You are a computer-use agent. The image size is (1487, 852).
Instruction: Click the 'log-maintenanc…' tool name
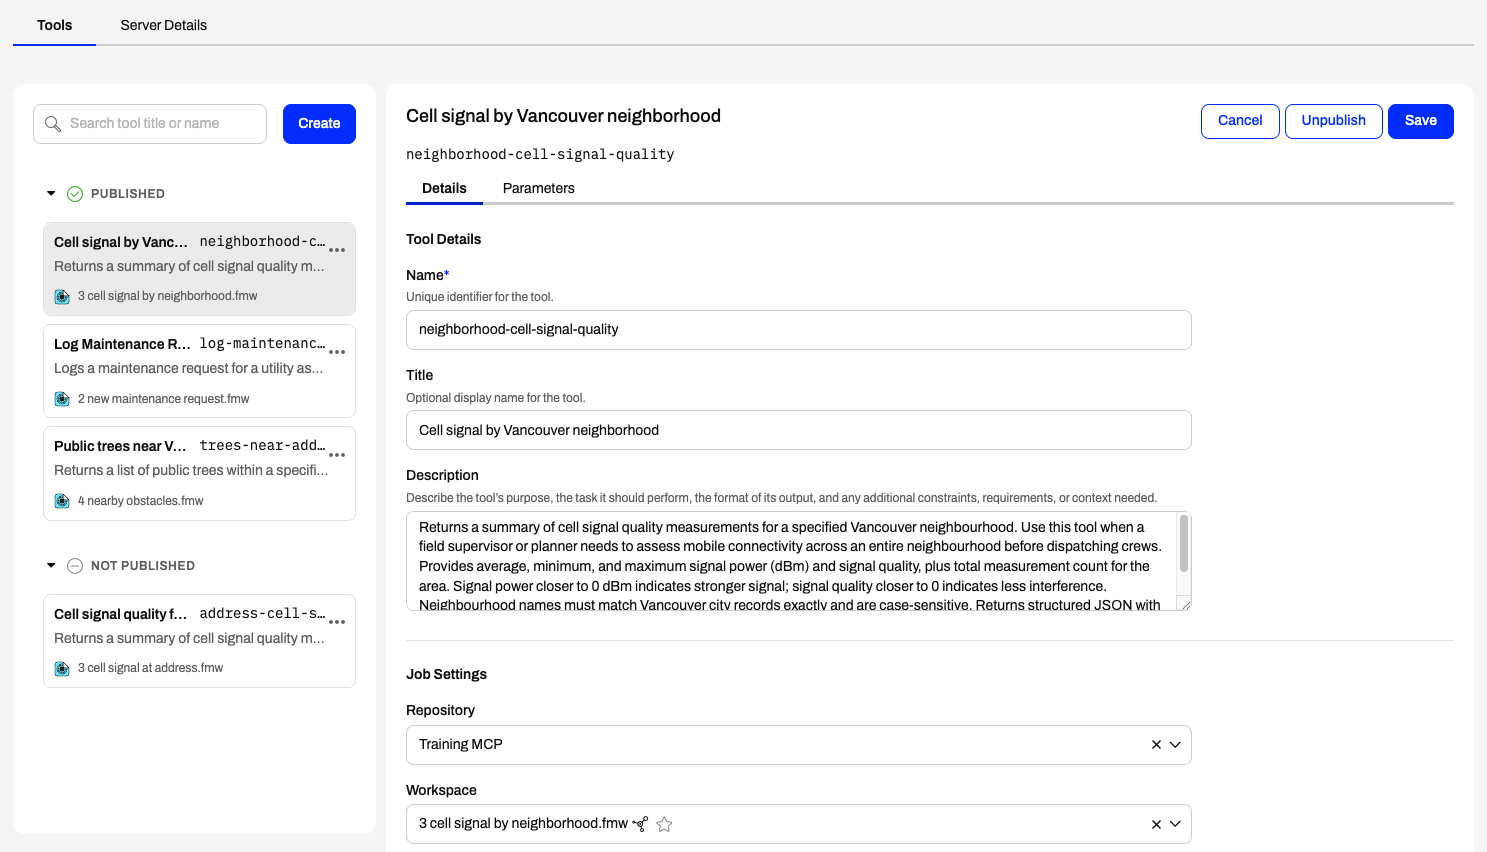click(x=262, y=343)
